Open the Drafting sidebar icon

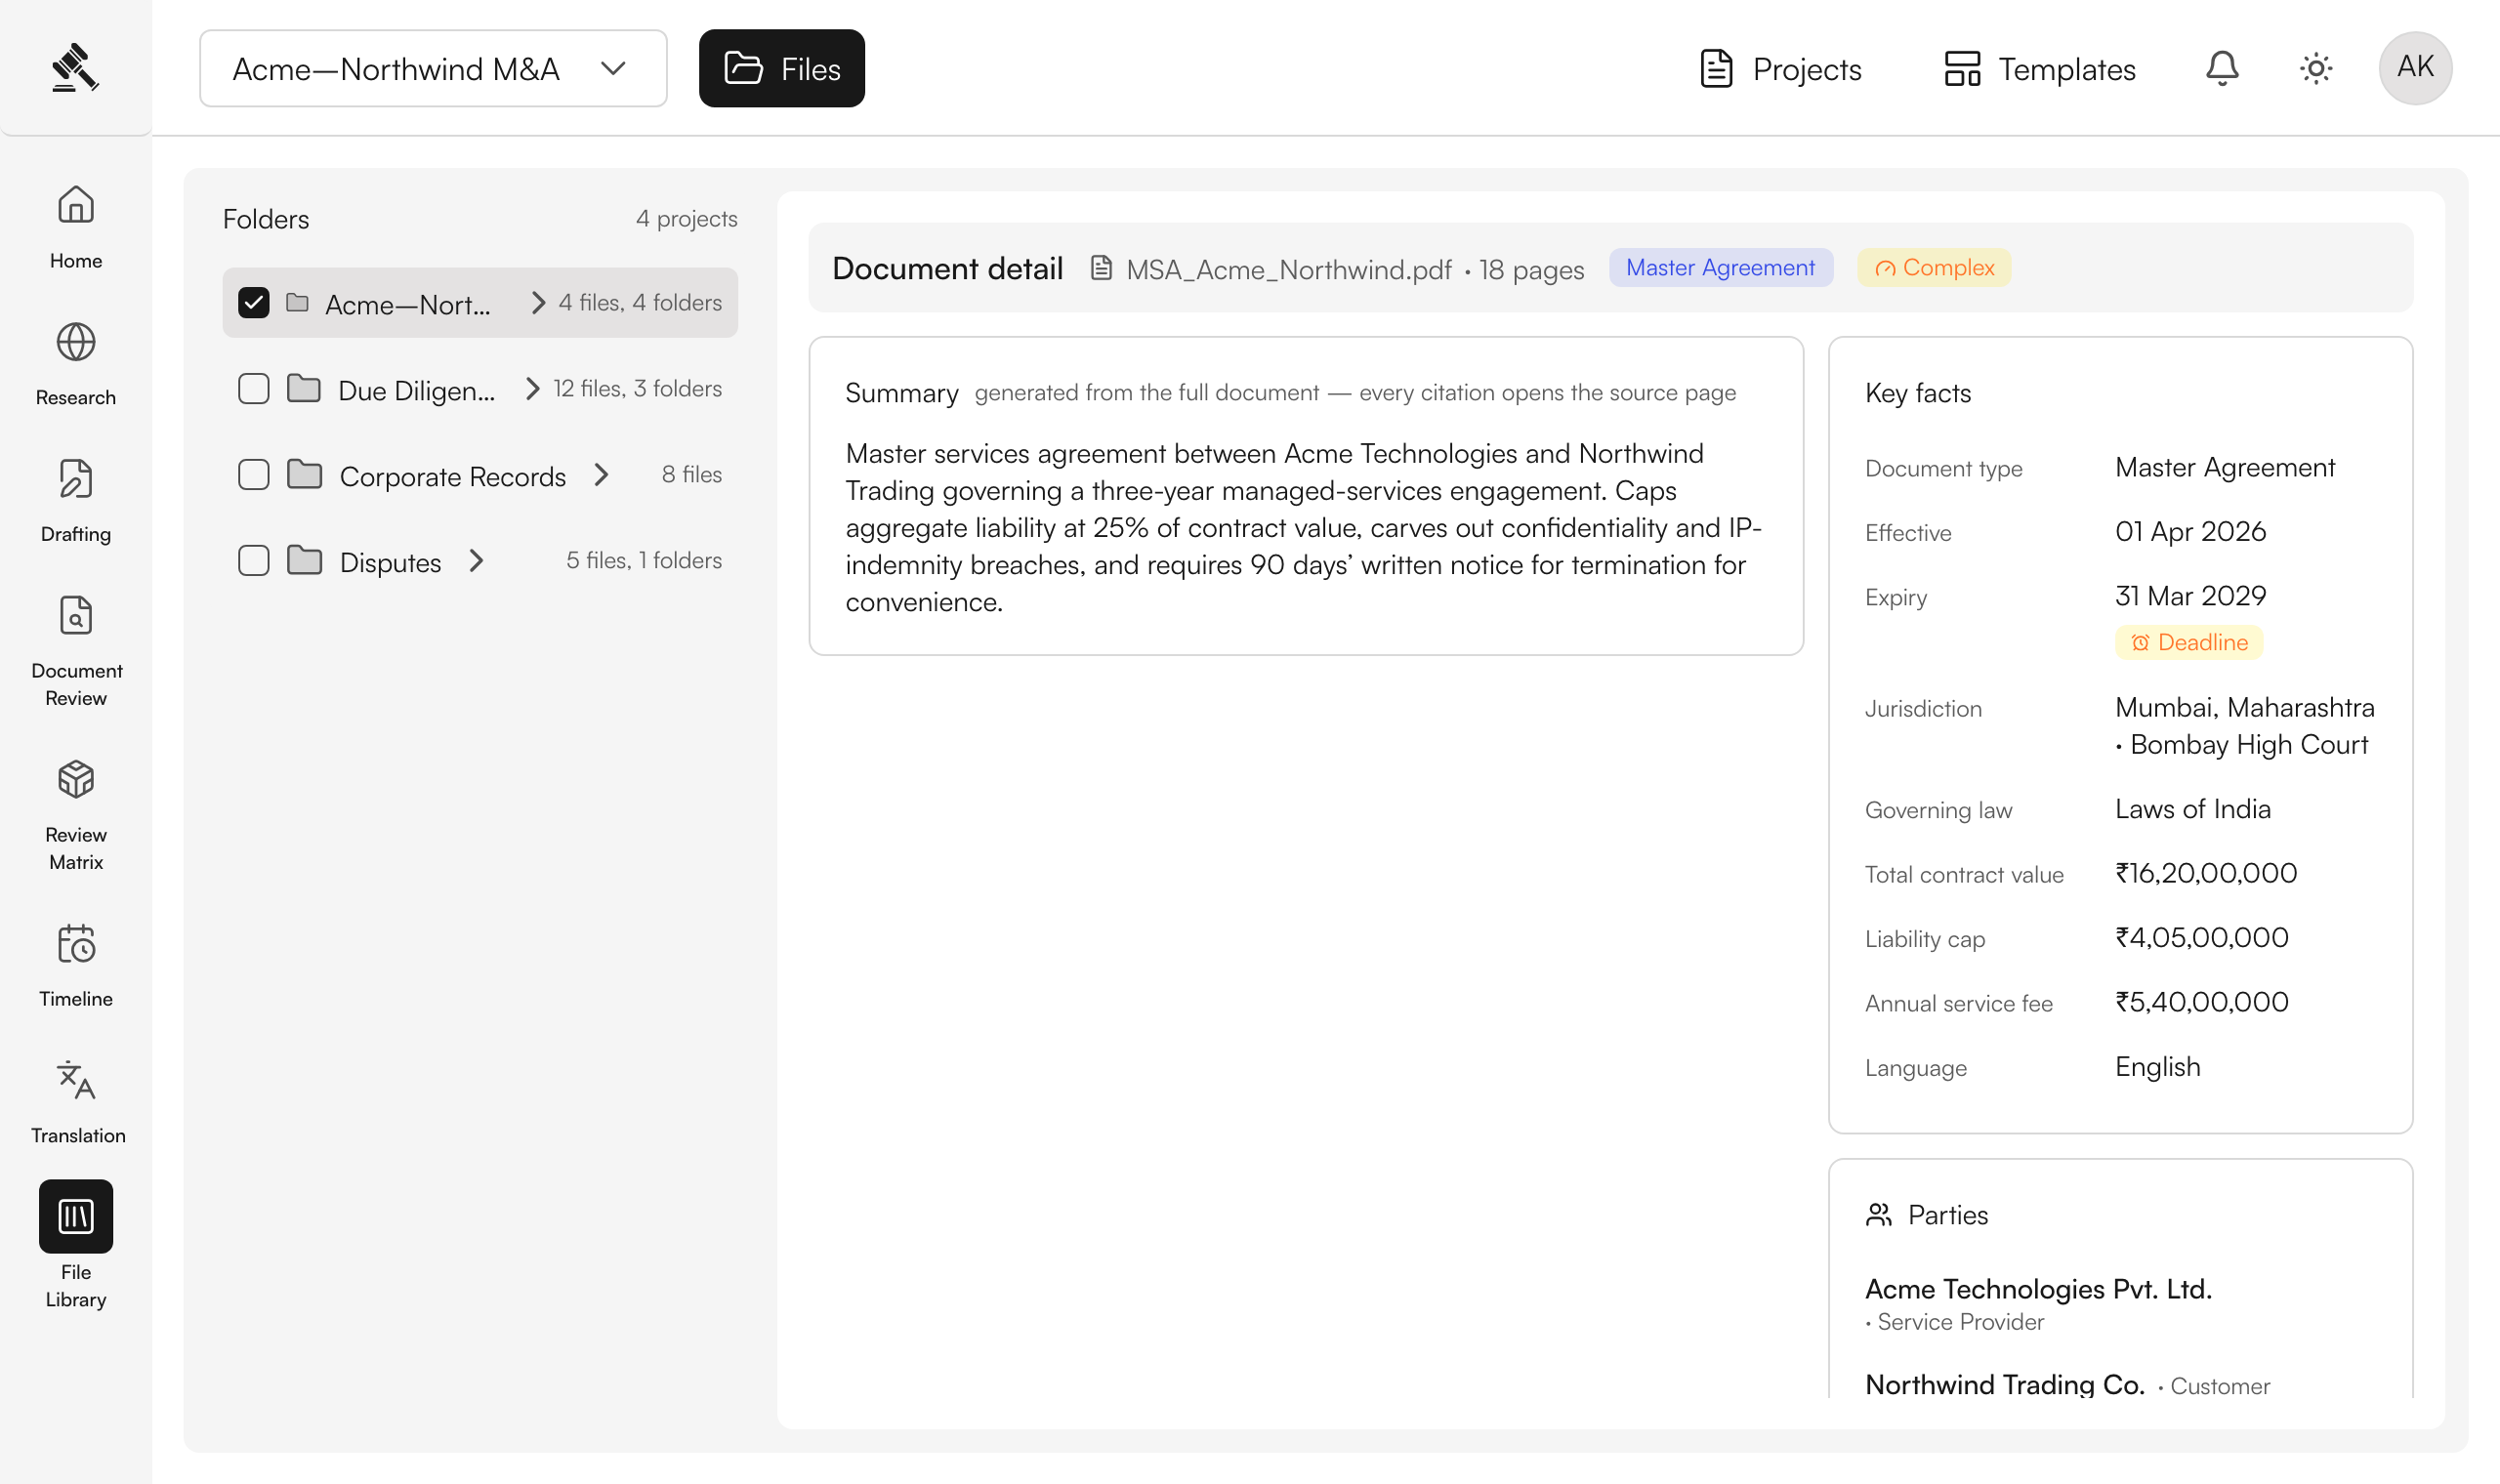(76, 479)
